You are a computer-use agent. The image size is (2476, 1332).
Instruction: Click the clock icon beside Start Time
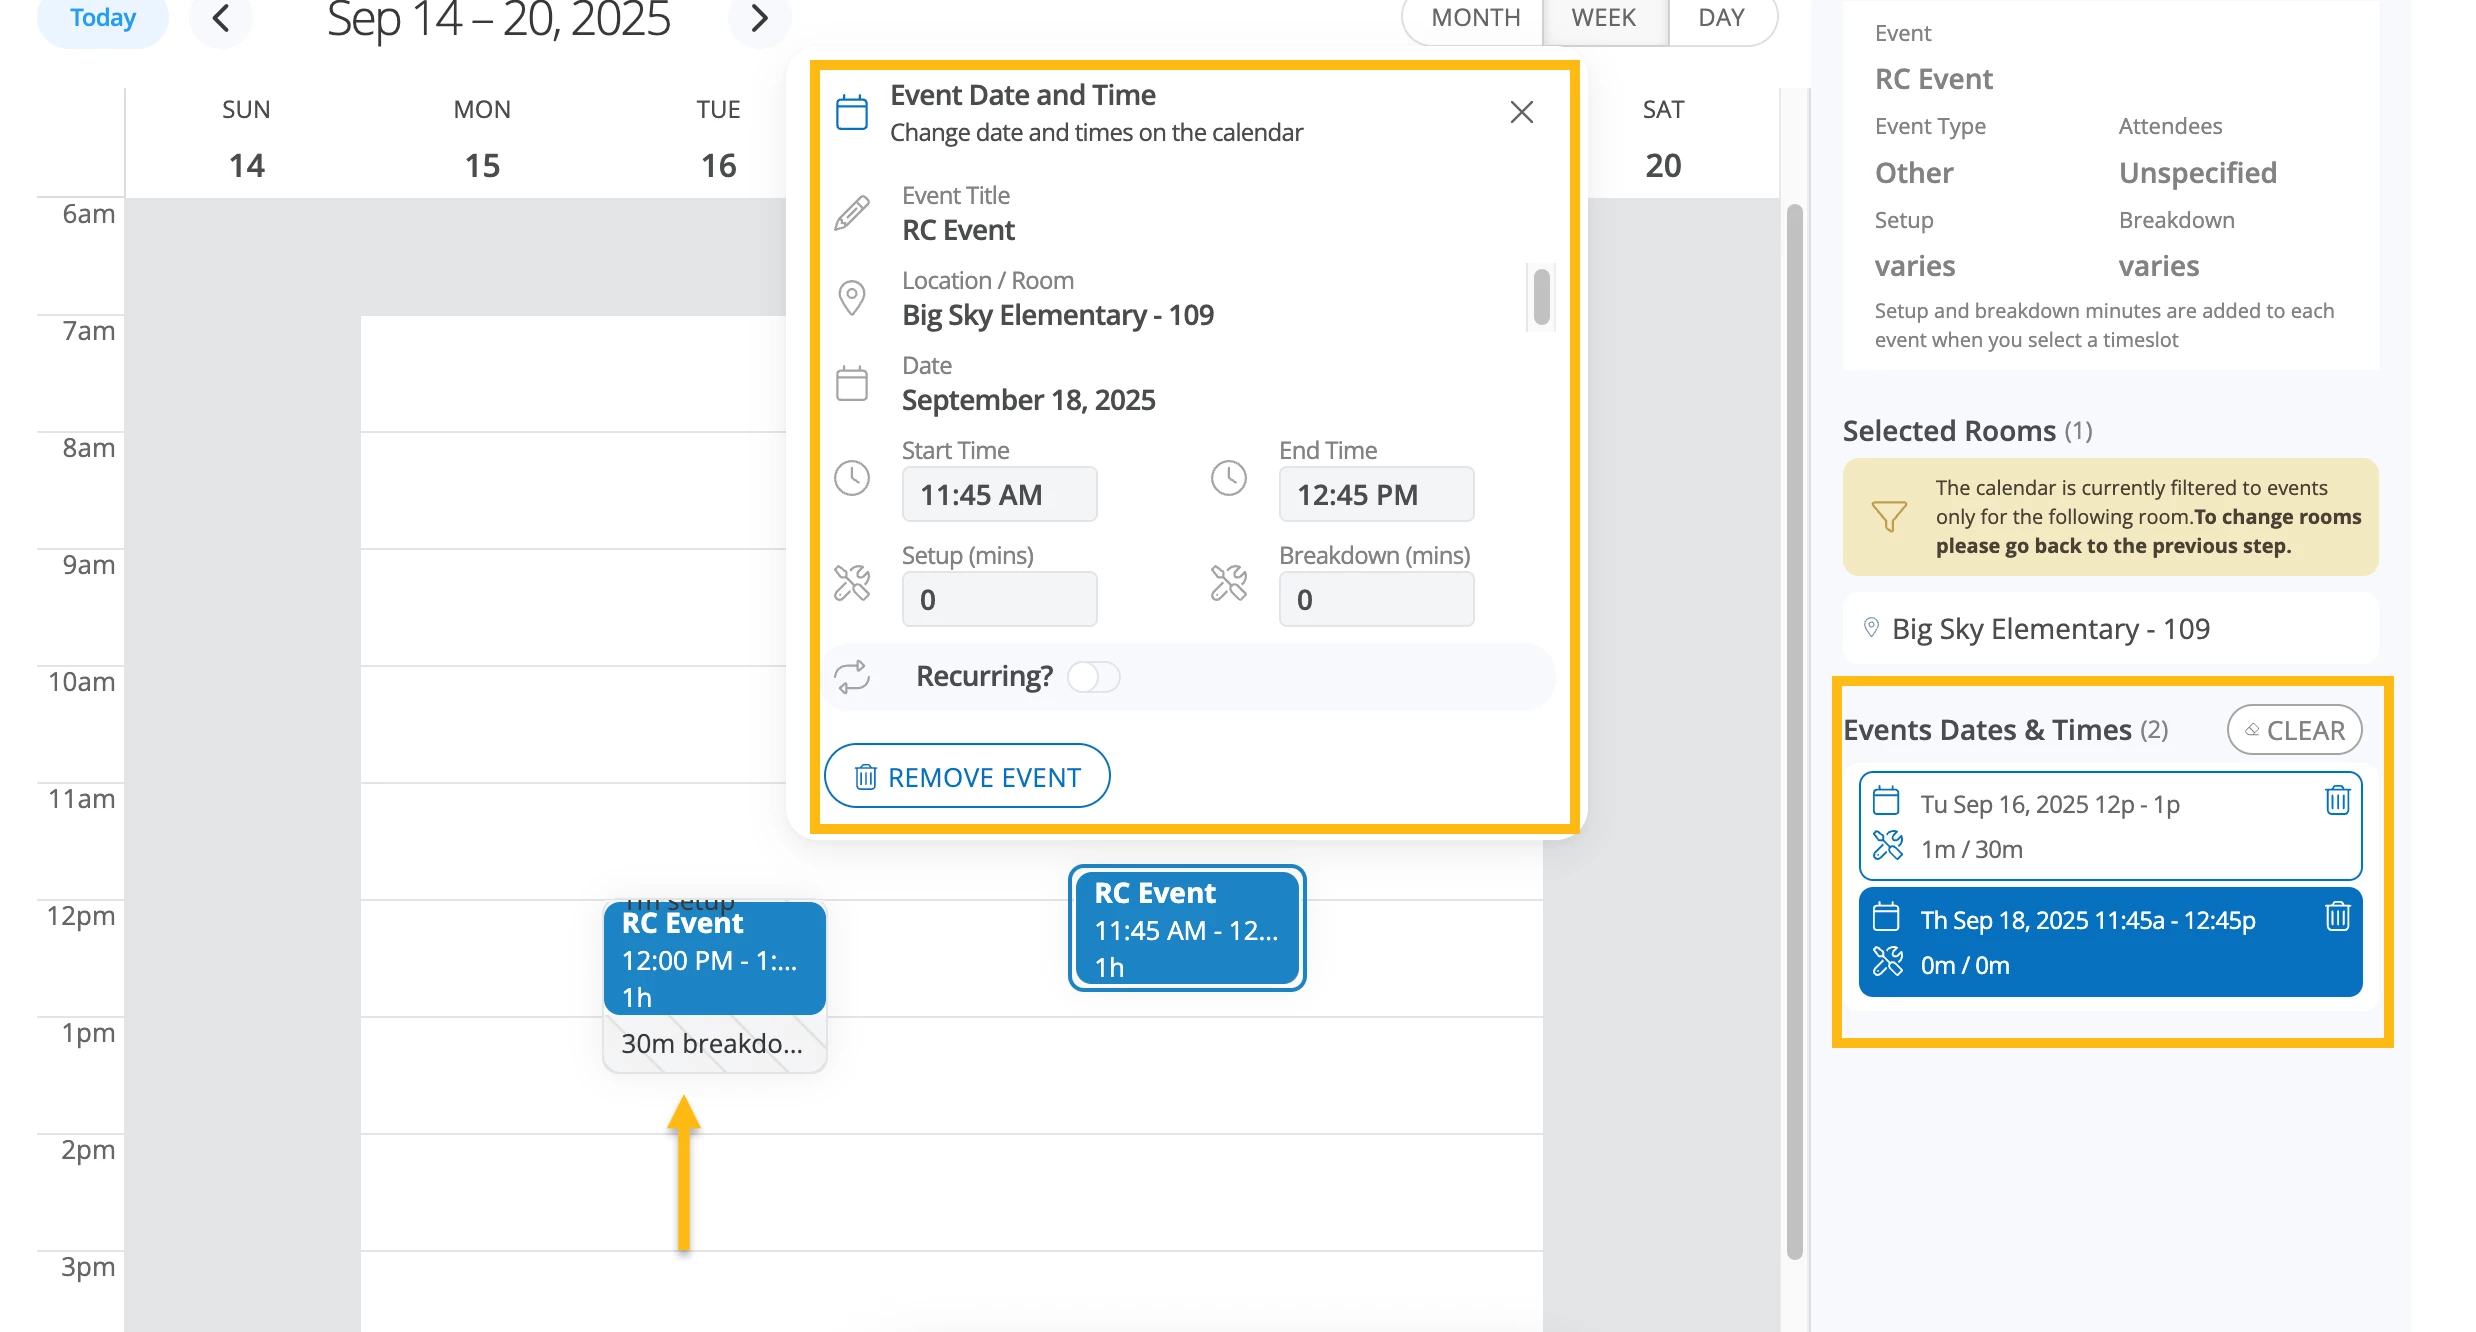(852, 478)
